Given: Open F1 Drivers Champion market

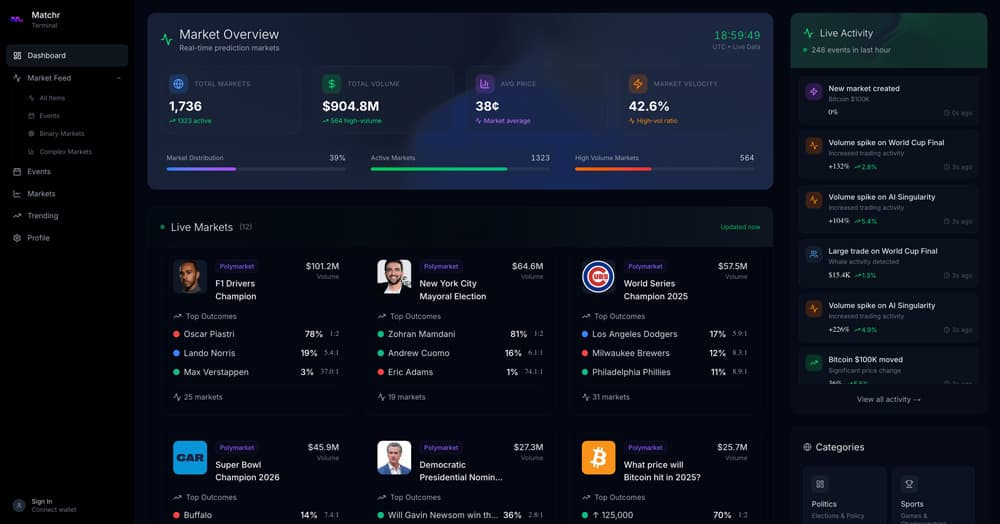Looking at the screenshot, I should (235, 290).
